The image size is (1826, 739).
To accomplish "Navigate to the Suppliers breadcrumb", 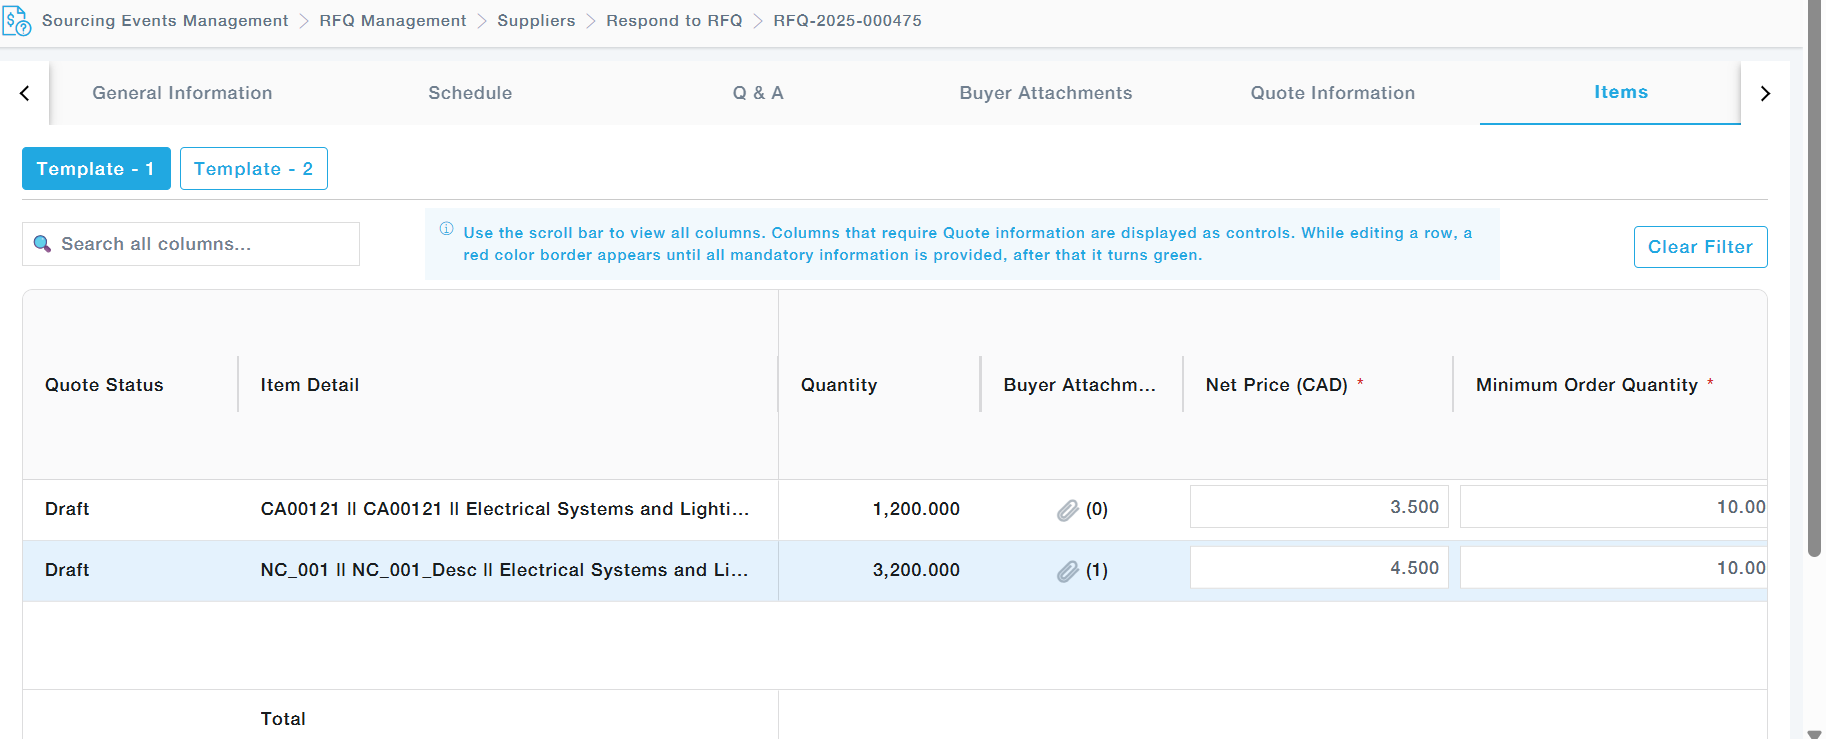I will 536,21.
